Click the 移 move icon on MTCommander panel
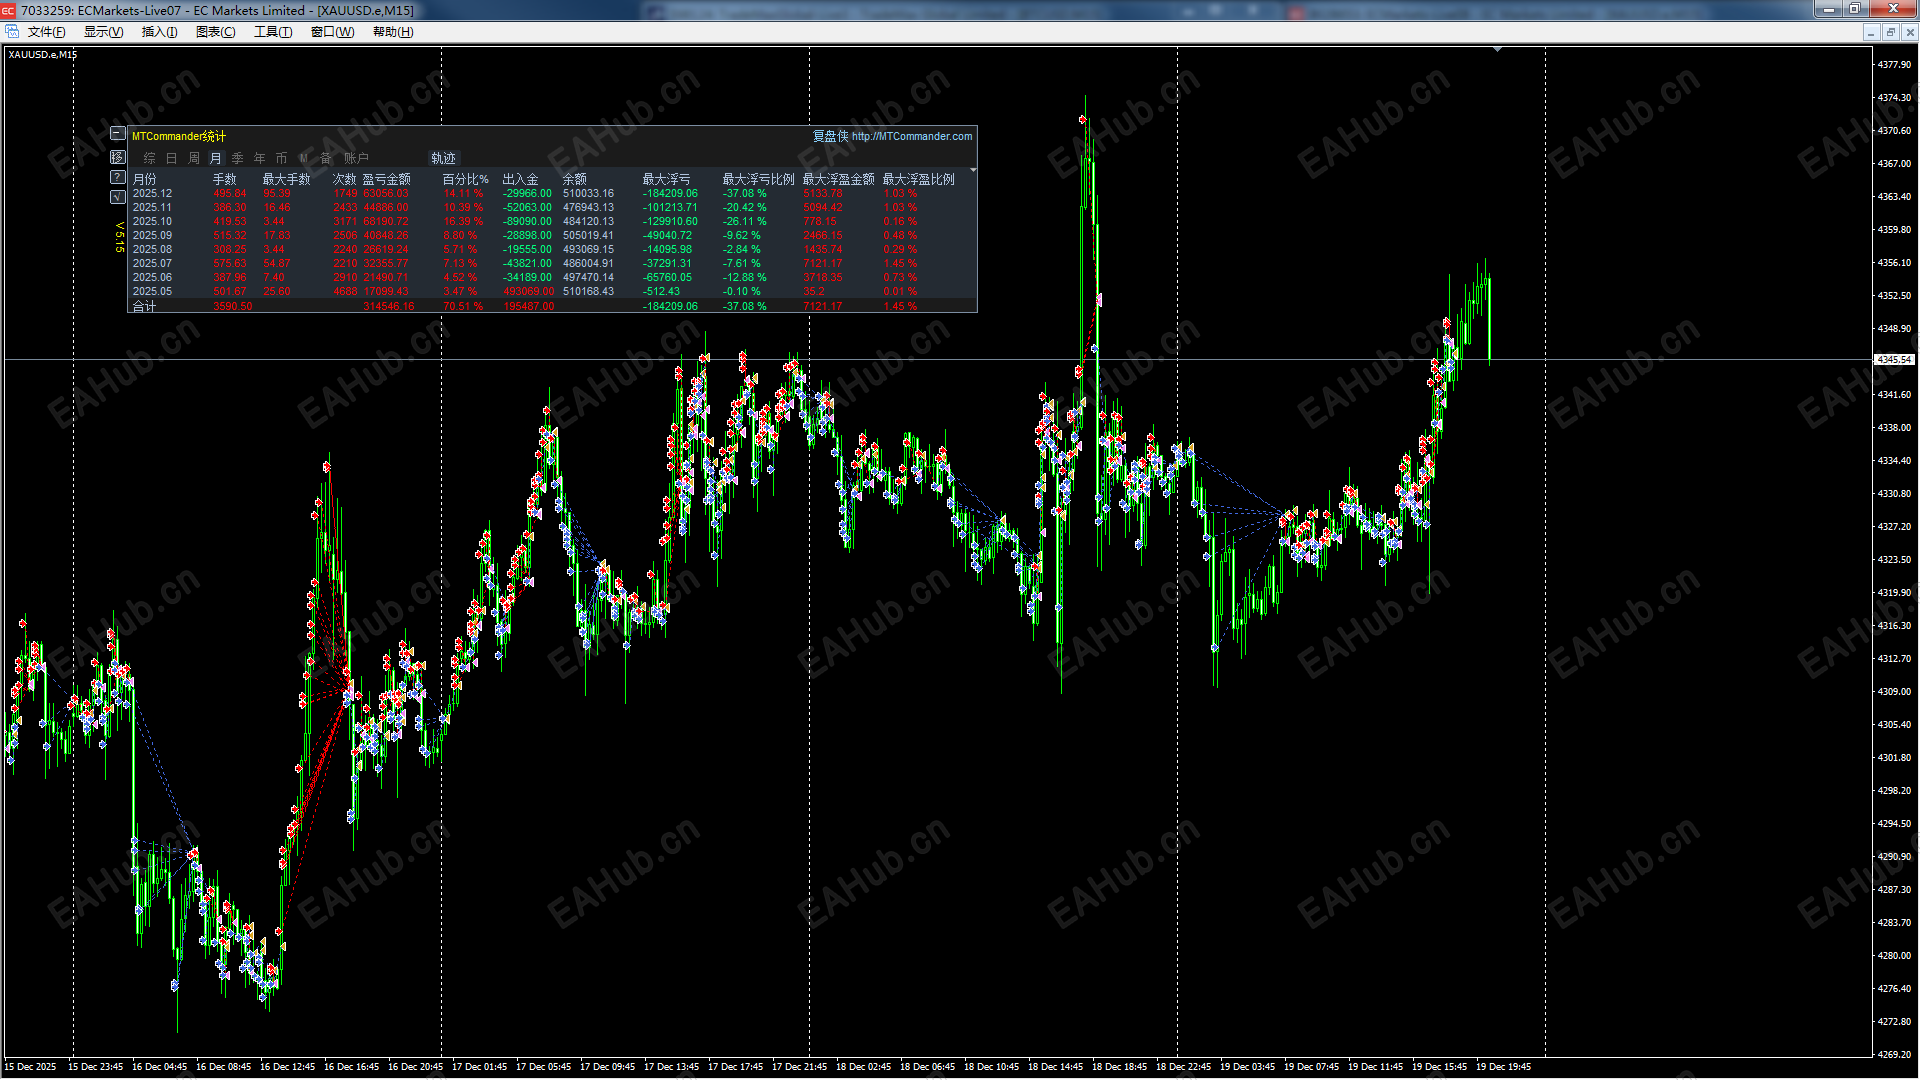The height and width of the screenshot is (1080, 1920). click(x=117, y=156)
